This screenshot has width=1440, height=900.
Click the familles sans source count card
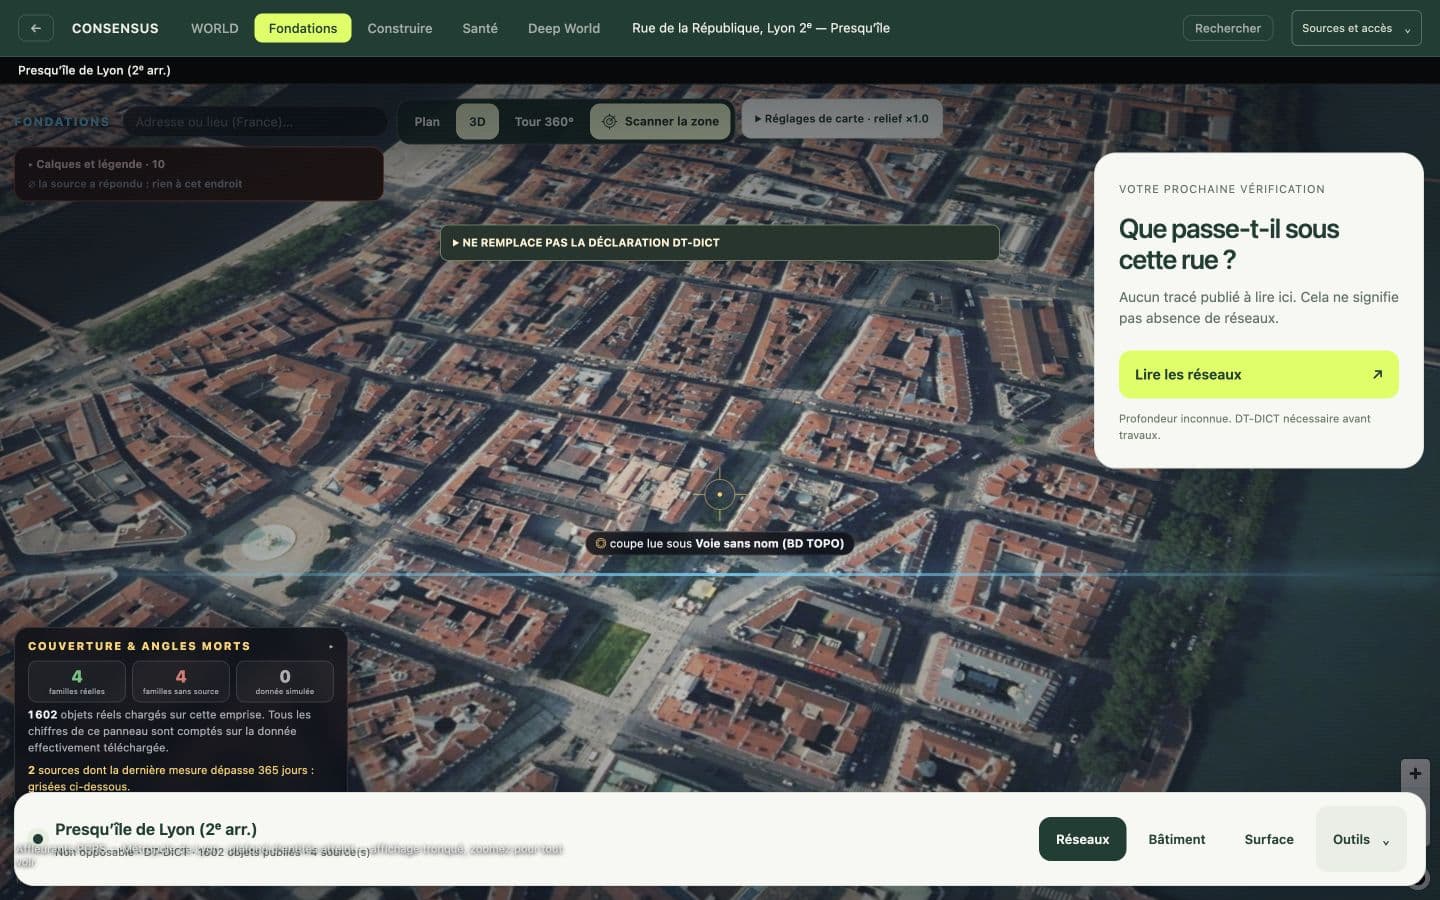pyautogui.click(x=181, y=681)
